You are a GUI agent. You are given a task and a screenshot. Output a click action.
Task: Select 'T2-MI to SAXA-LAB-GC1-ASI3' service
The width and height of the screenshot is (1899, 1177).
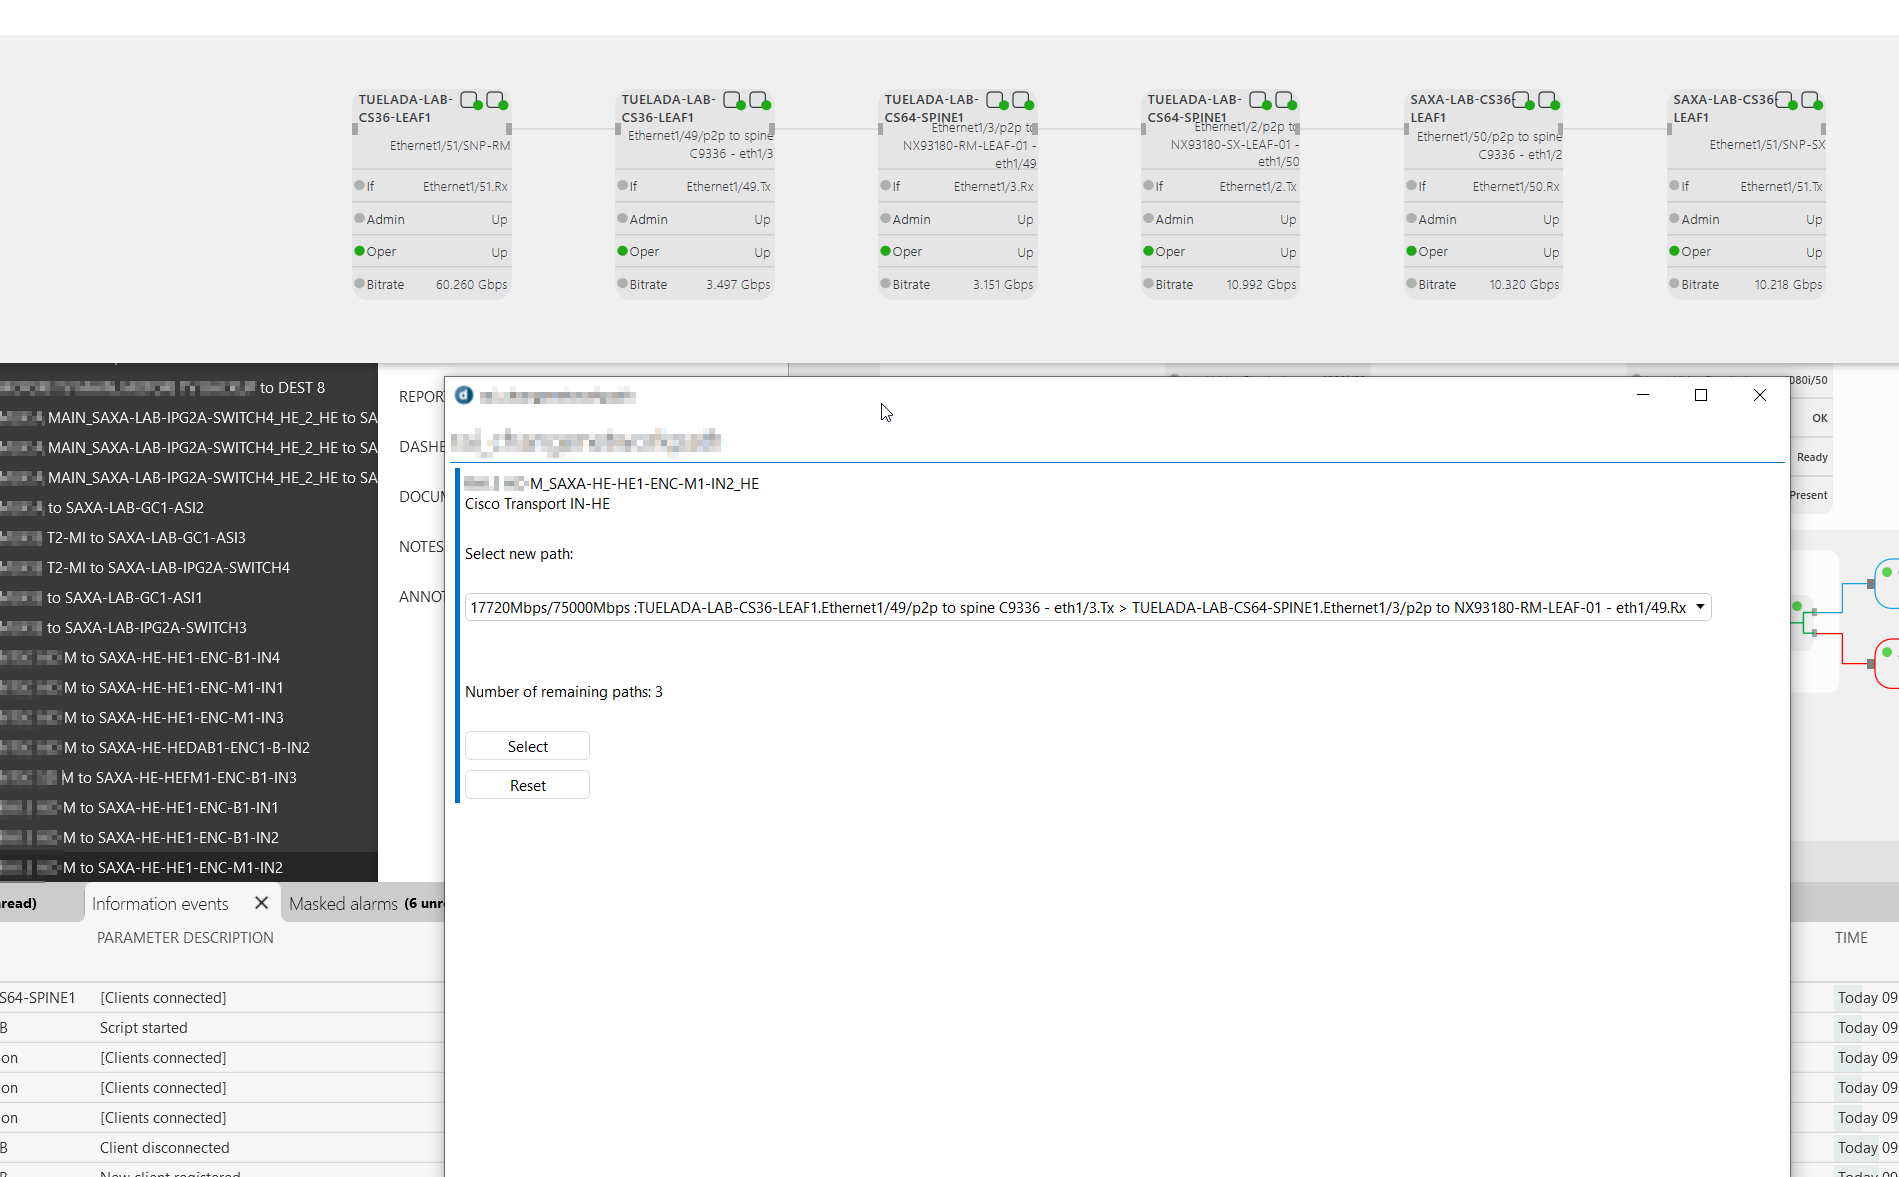coord(189,537)
